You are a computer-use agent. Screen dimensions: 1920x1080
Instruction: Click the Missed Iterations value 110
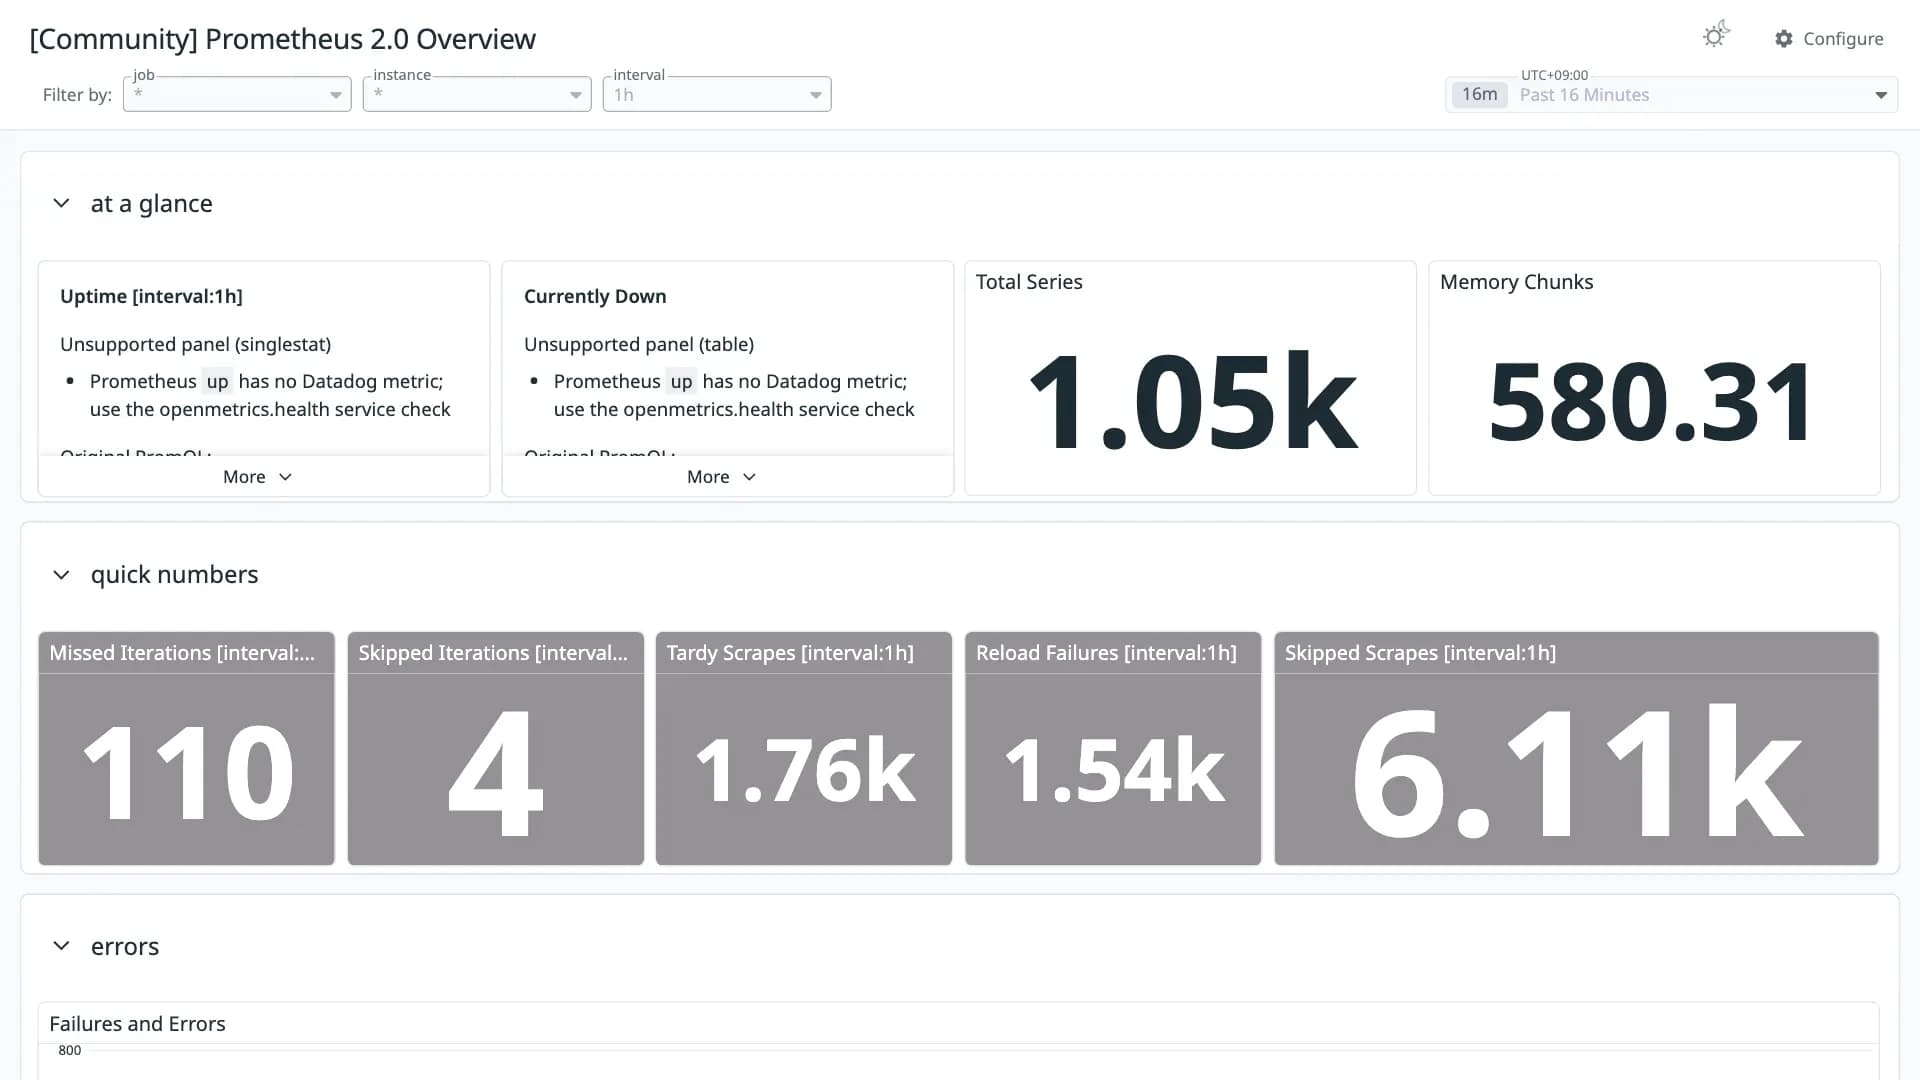coord(187,771)
